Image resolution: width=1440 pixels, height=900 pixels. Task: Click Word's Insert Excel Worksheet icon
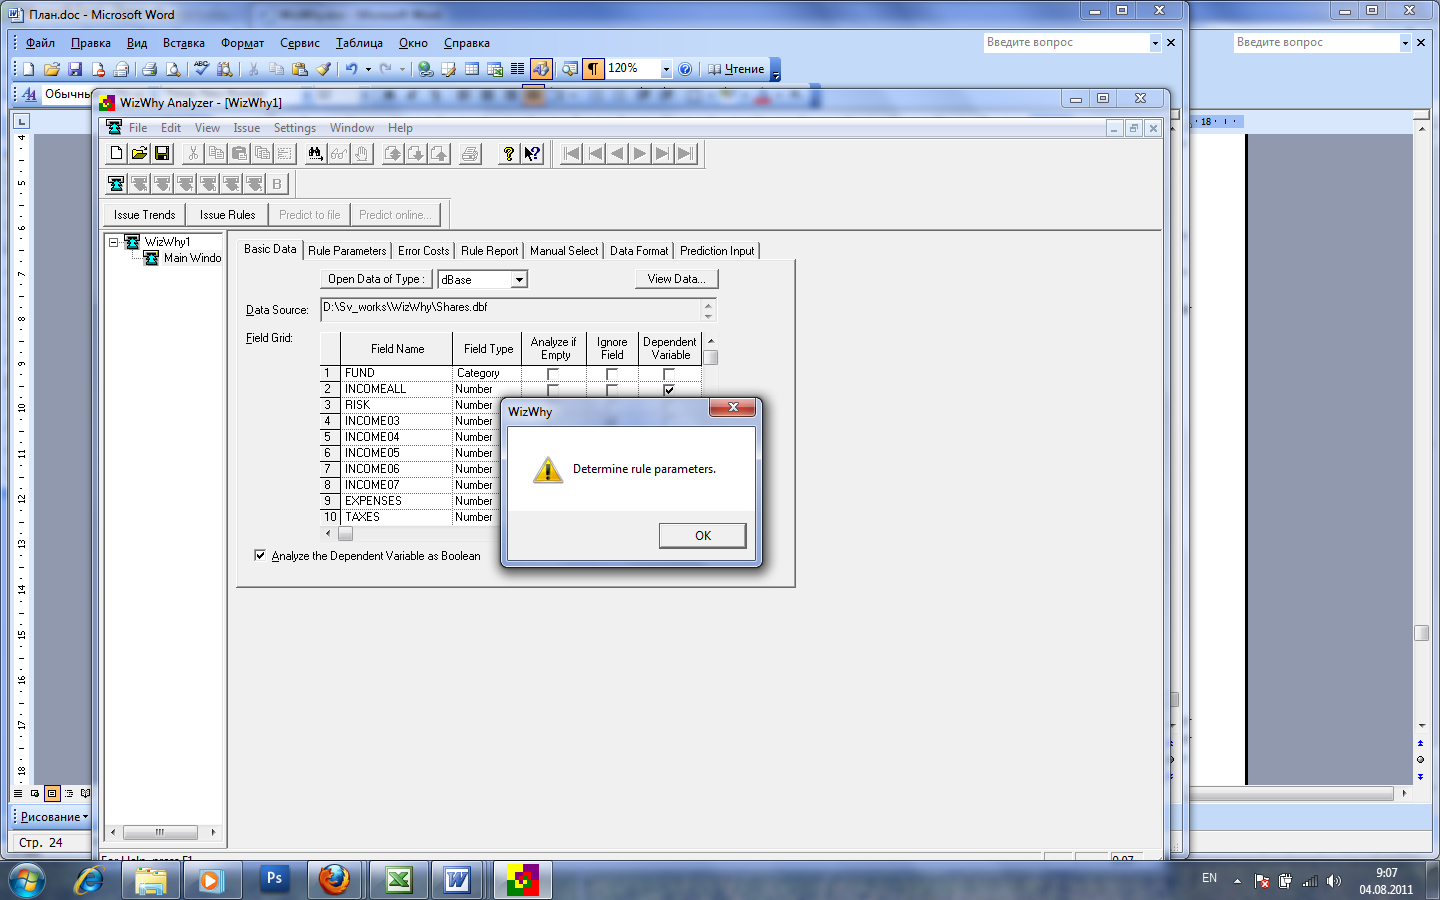[x=494, y=69]
